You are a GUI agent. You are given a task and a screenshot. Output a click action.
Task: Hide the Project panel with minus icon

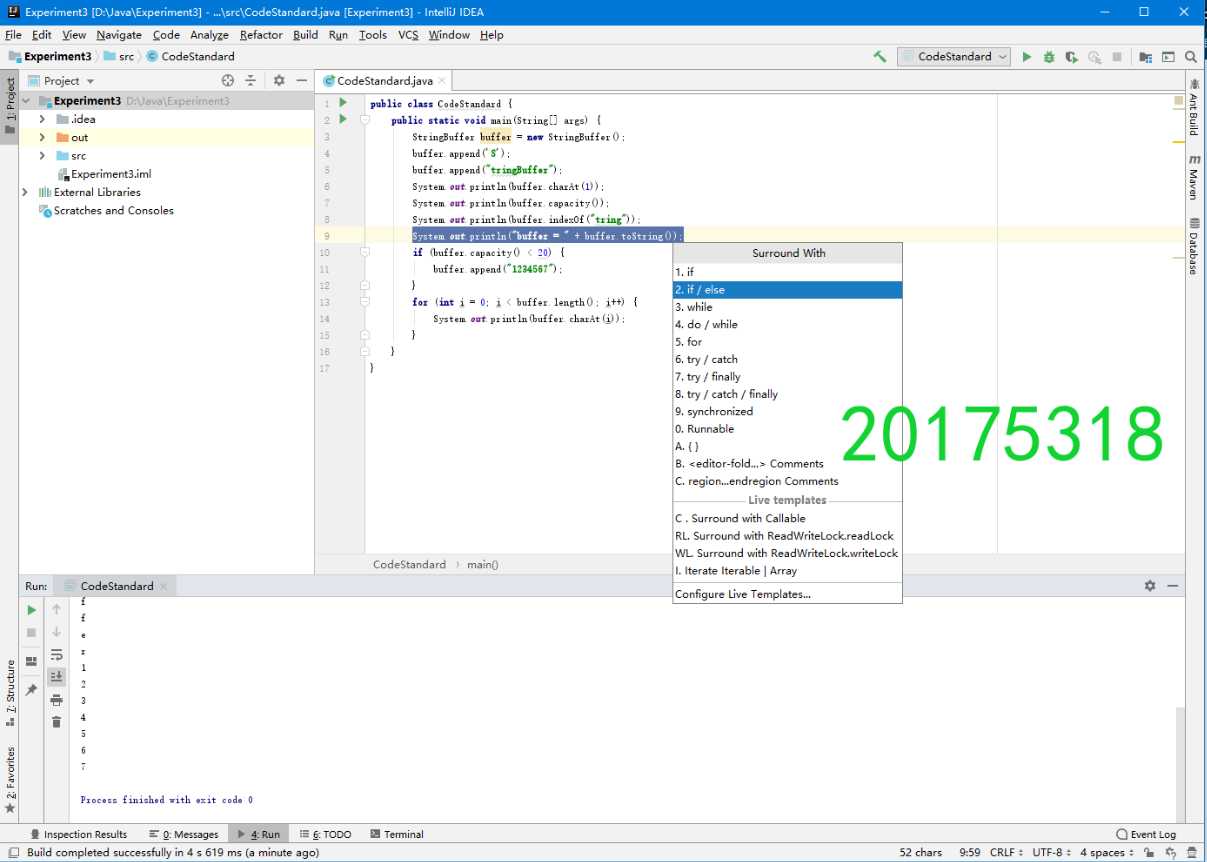pyautogui.click(x=301, y=81)
